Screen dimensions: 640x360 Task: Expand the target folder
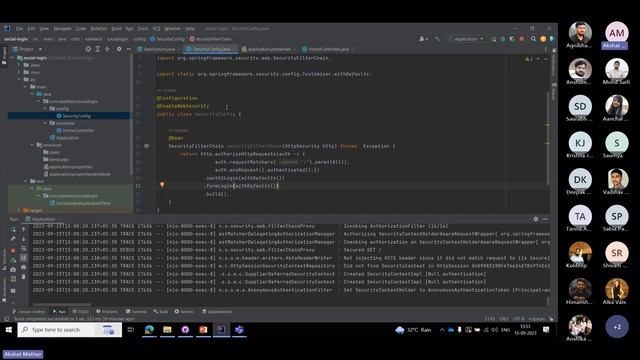pos(19,210)
